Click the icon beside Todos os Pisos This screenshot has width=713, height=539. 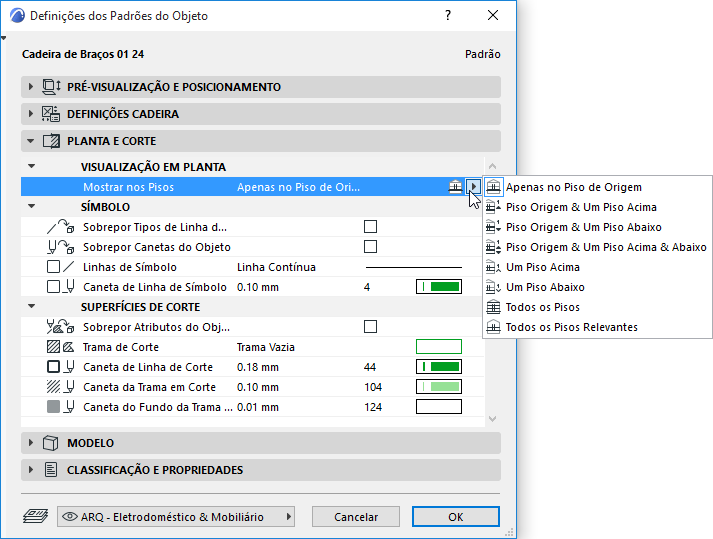493,307
